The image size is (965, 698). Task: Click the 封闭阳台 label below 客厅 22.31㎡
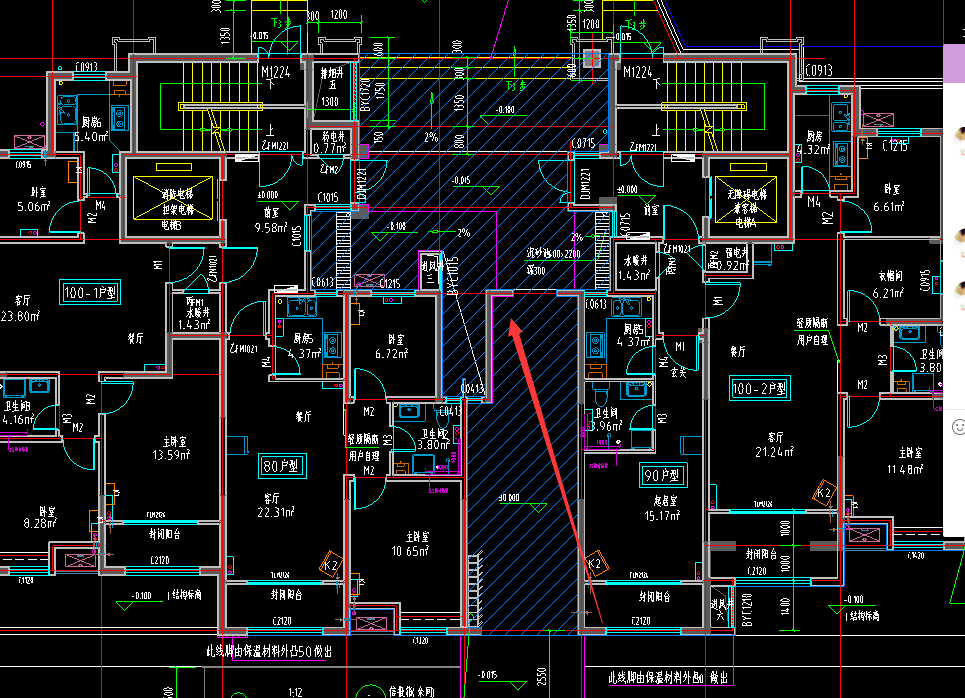tap(286, 595)
